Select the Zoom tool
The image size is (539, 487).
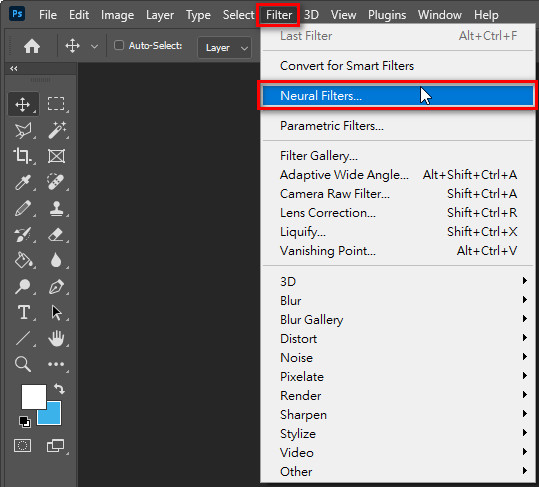tap(23, 364)
